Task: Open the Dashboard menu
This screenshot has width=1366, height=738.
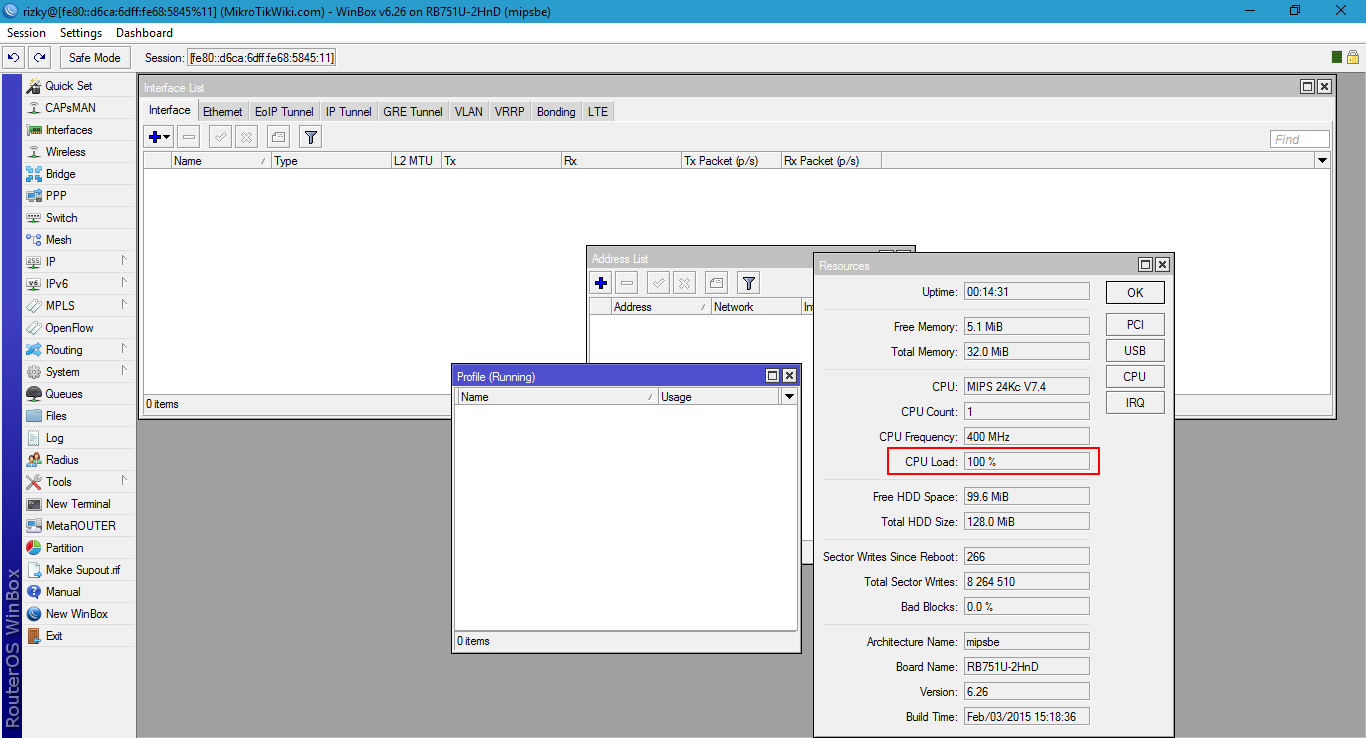Action: (x=145, y=33)
